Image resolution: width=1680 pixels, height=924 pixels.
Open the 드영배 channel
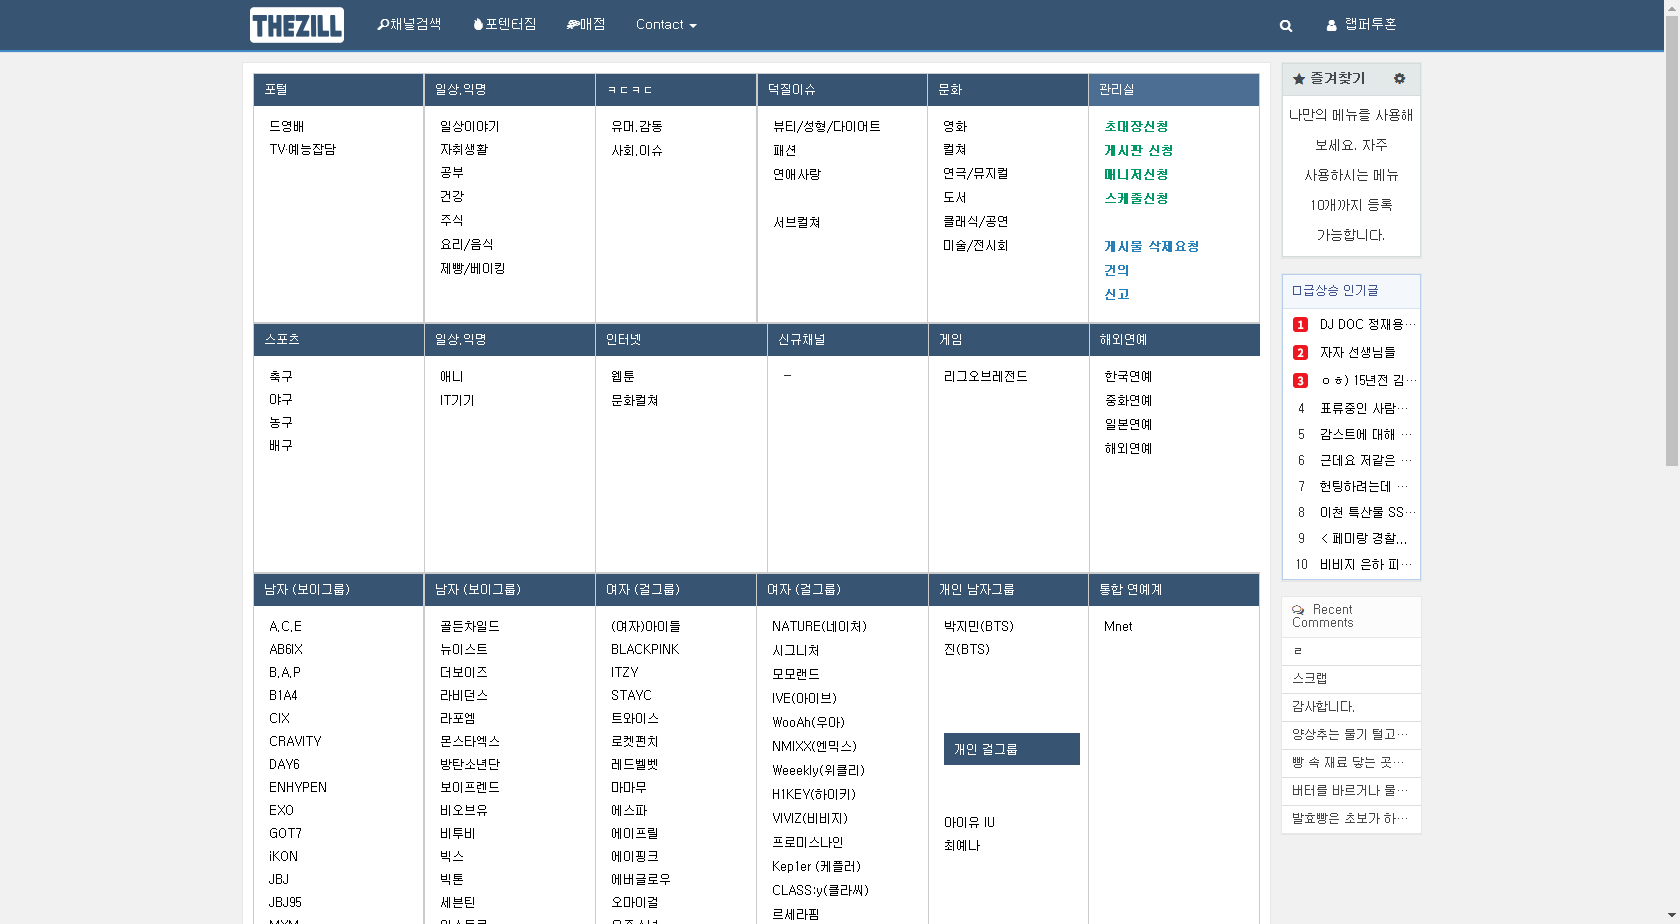tap(287, 126)
